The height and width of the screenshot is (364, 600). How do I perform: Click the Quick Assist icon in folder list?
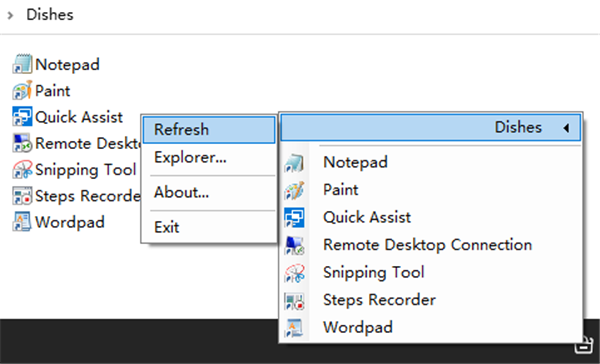[x=22, y=116]
